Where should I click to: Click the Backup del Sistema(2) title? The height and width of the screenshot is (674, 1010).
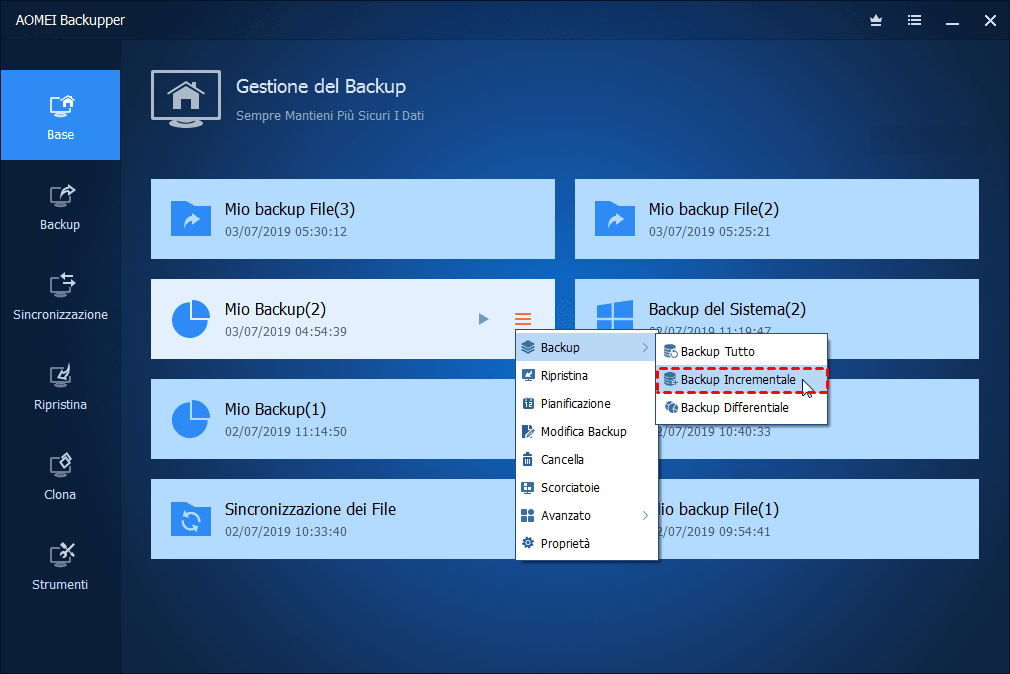(x=727, y=309)
